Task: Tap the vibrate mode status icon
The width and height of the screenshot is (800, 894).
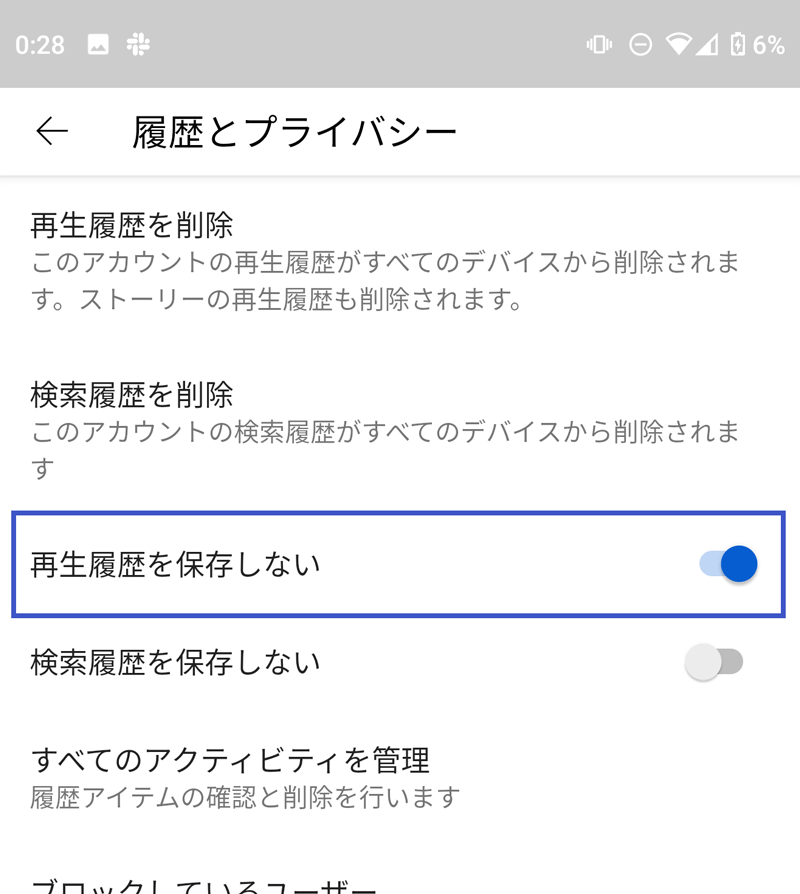Action: click(x=599, y=44)
